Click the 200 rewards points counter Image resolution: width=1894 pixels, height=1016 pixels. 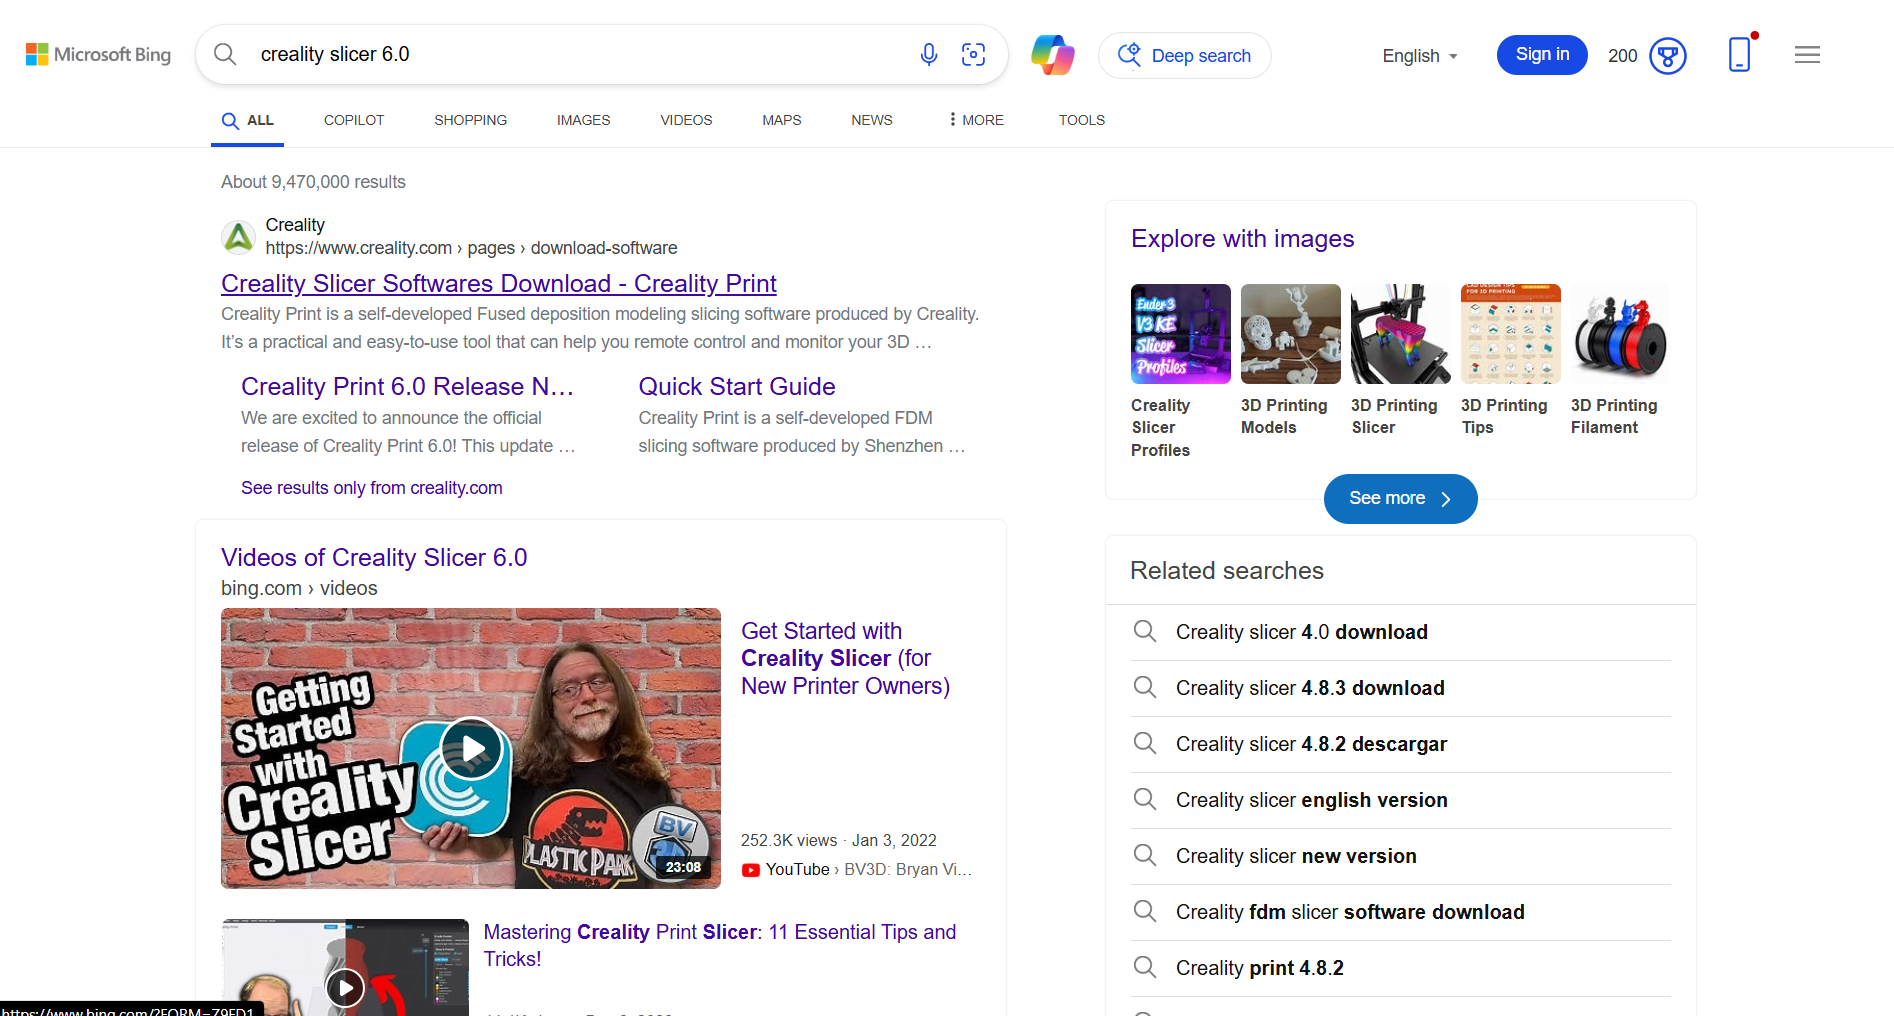click(1622, 56)
